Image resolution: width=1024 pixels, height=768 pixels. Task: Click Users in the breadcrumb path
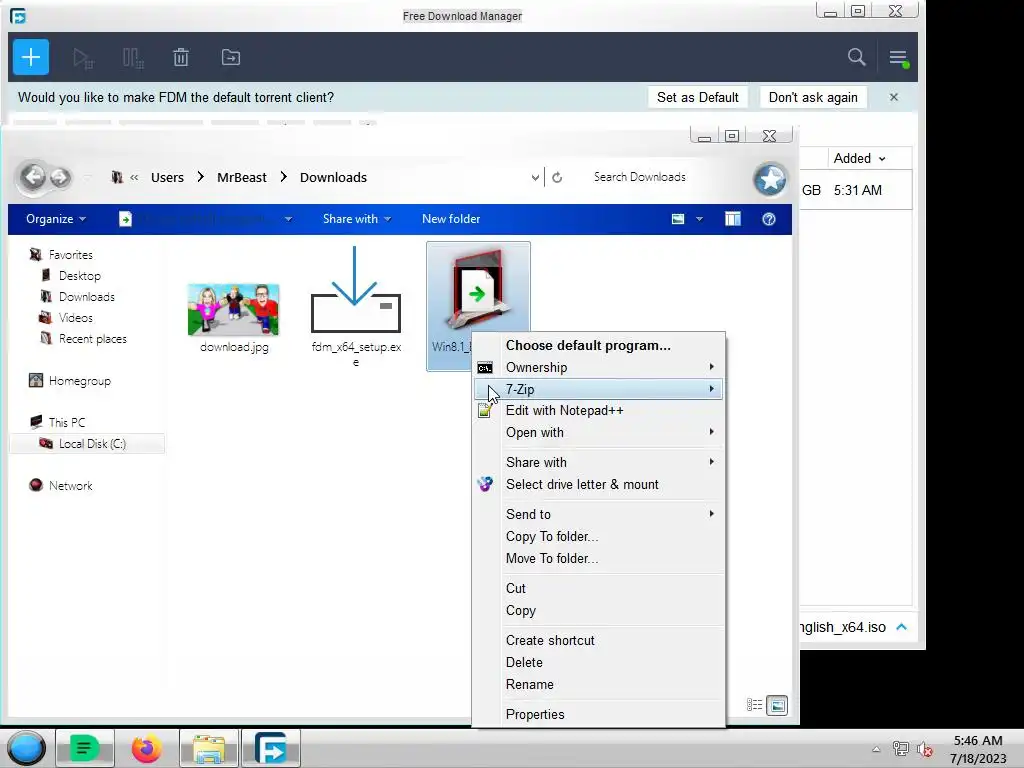(x=167, y=178)
